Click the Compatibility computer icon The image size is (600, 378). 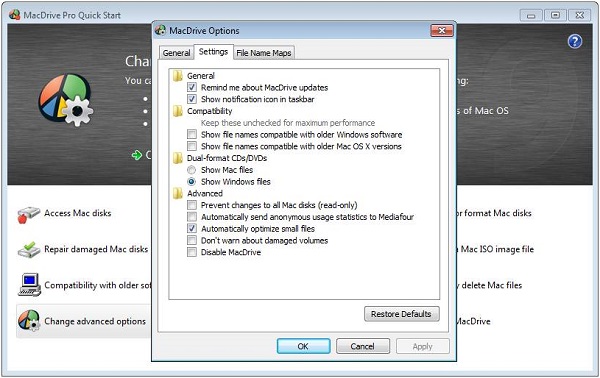(x=29, y=285)
